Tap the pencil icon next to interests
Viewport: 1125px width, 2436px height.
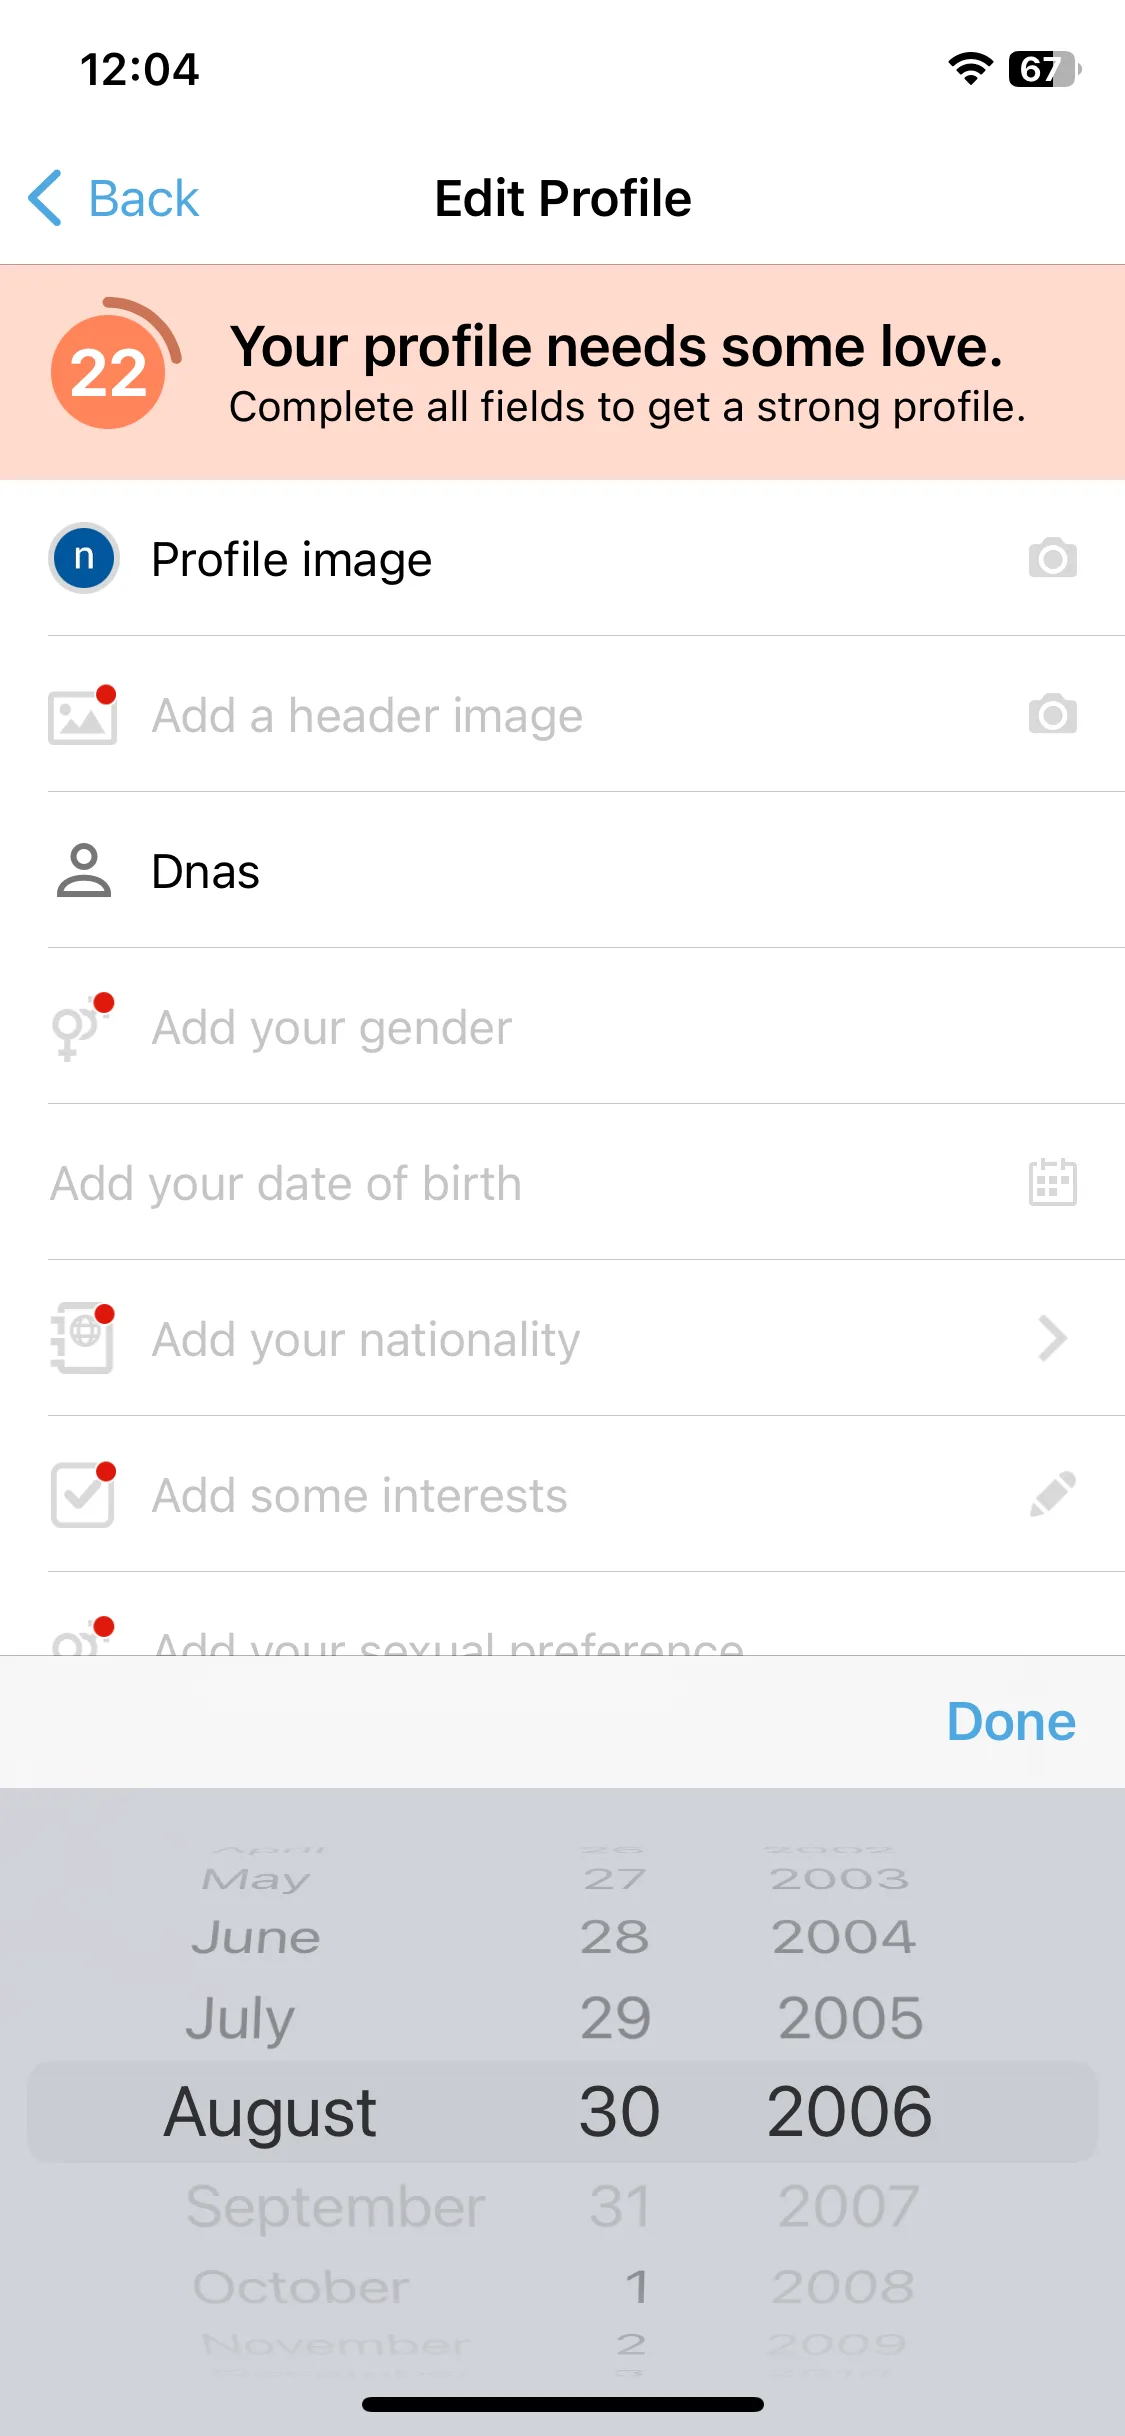point(1052,1494)
